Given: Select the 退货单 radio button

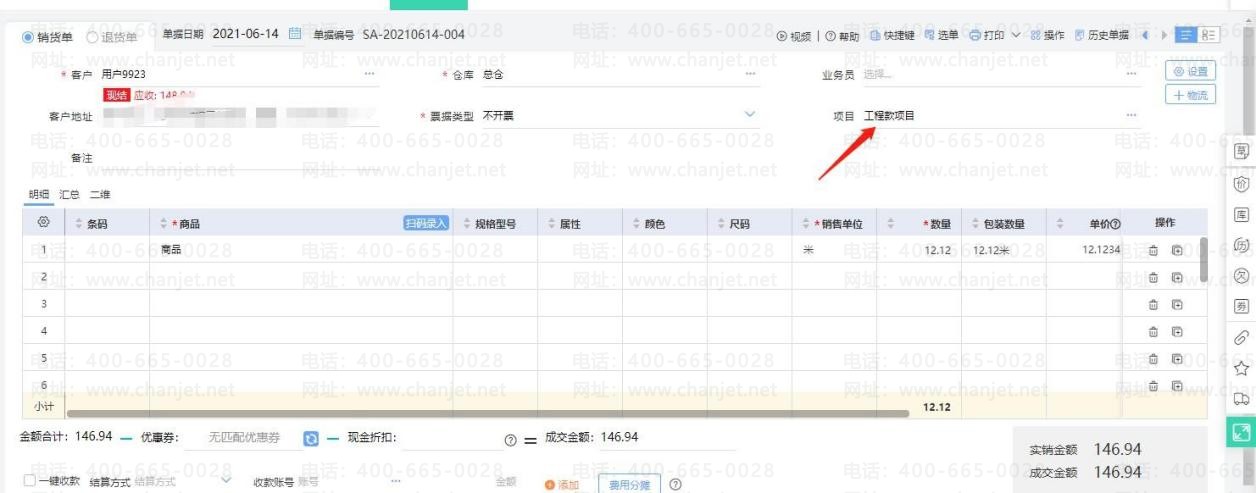Looking at the screenshot, I should click(x=93, y=37).
